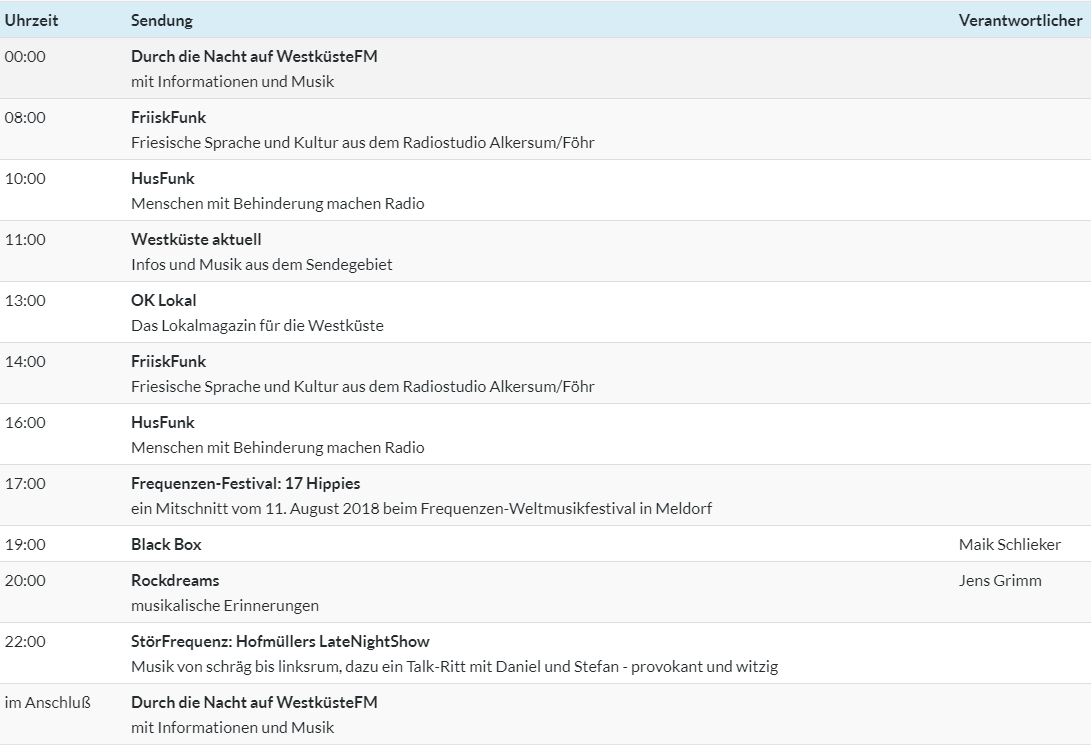Screen dimensions: 1091x745
Task: Select the 00:00 time cell
Action: (25, 56)
